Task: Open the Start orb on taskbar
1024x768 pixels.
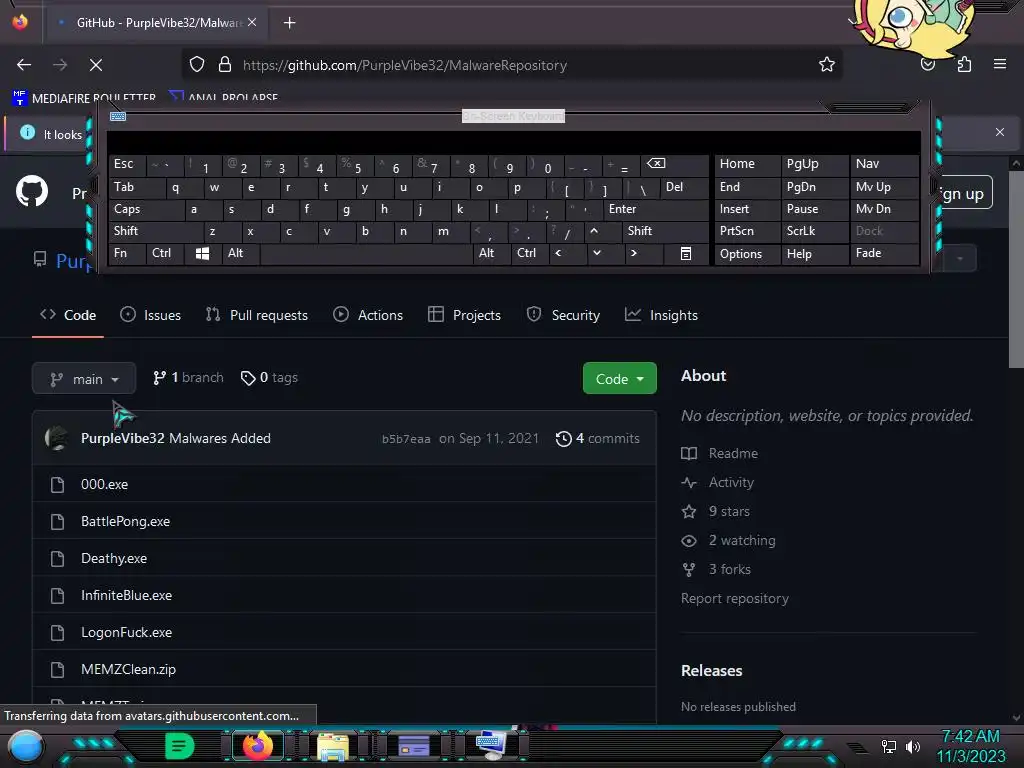Action: click(26, 746)
